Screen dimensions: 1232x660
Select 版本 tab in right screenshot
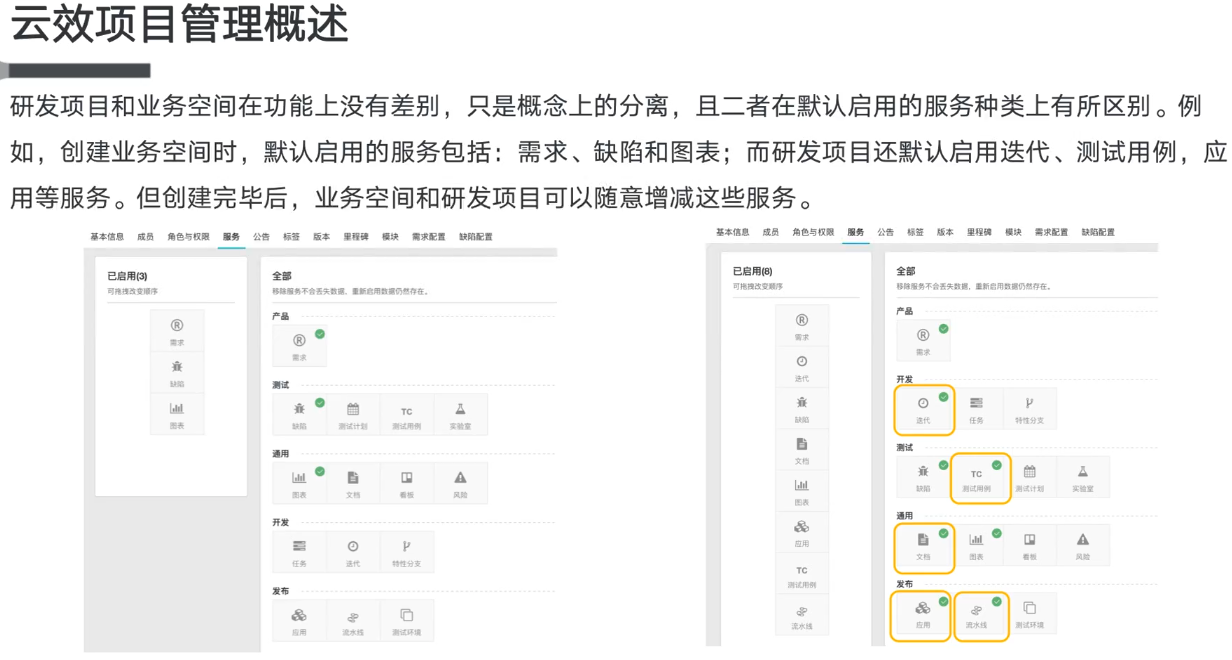point(945,232)
